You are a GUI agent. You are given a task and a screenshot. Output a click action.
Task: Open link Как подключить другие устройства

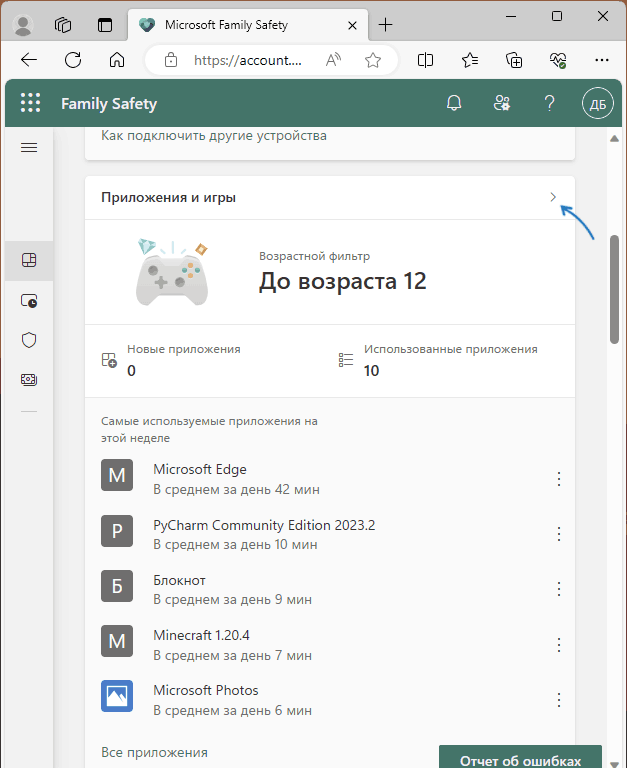[214, 136]
